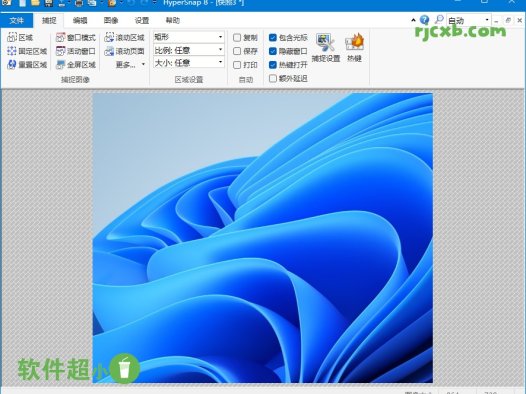The image size is (526, 394).
Task: Collapse the ribbon with the up arrow
Action: [413, 20]
